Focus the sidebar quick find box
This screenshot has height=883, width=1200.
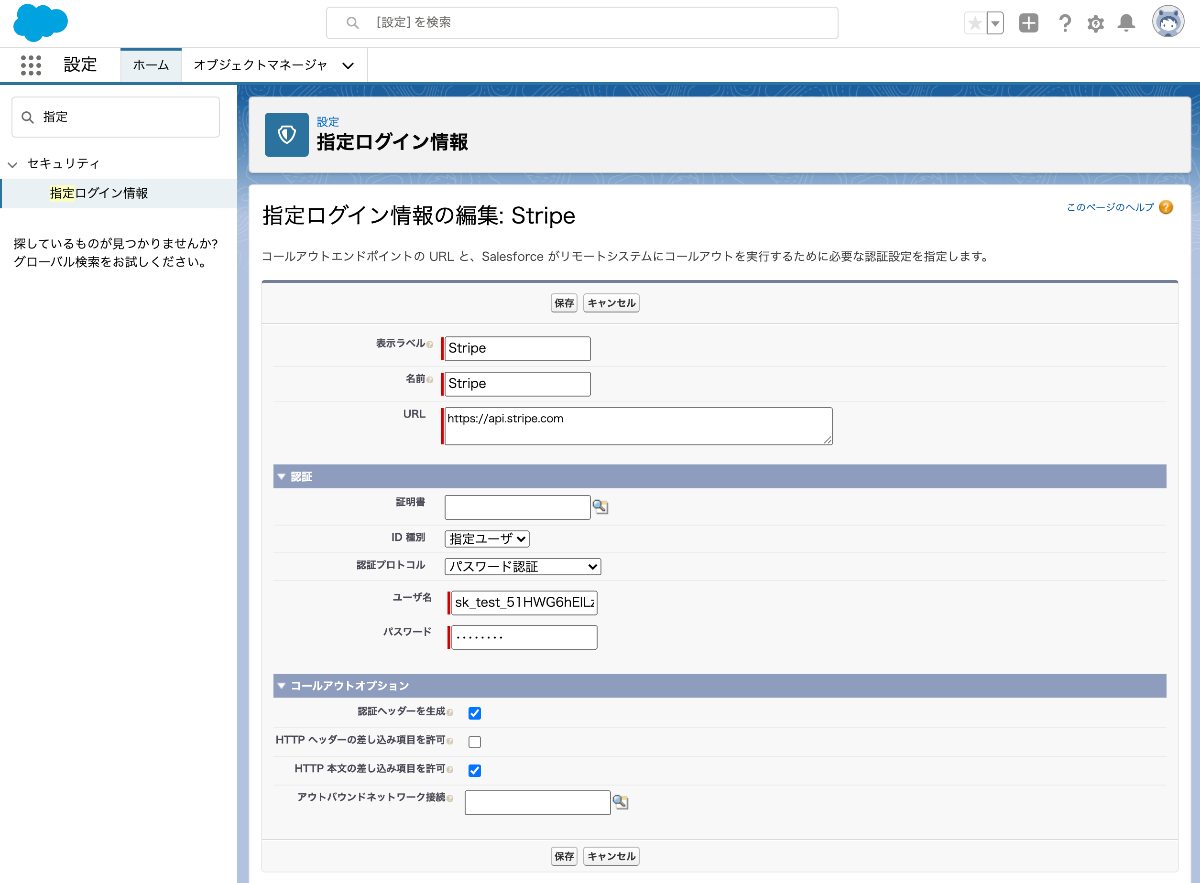tap(115, 117)
